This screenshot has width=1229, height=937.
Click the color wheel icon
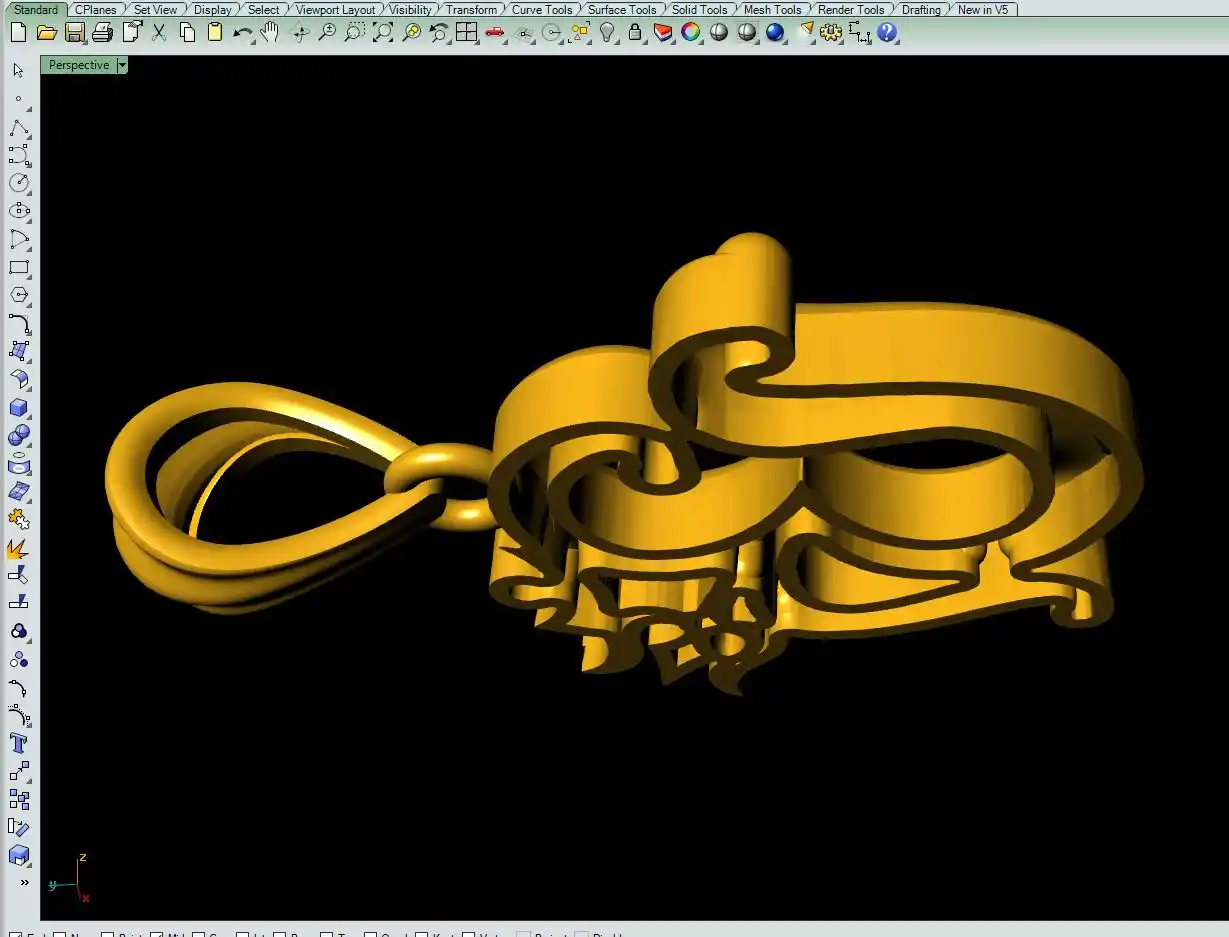click(x=690, y=32)
